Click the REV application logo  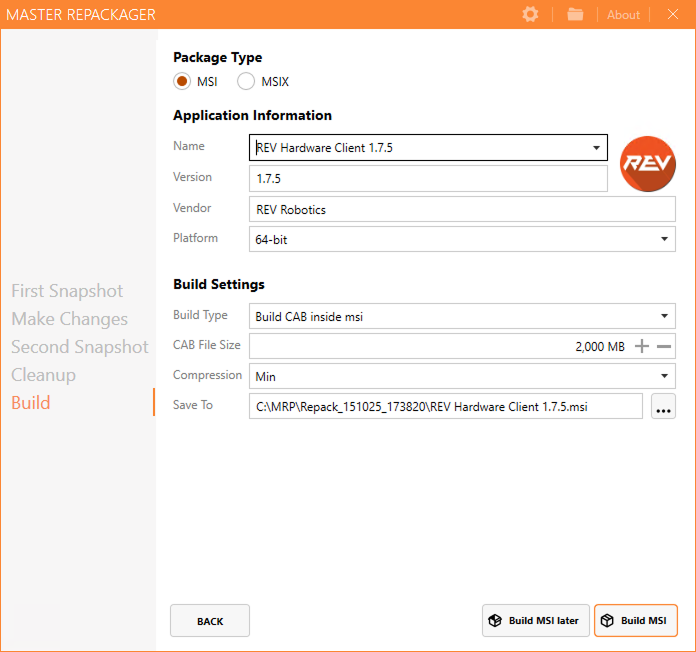coord(647,163)
